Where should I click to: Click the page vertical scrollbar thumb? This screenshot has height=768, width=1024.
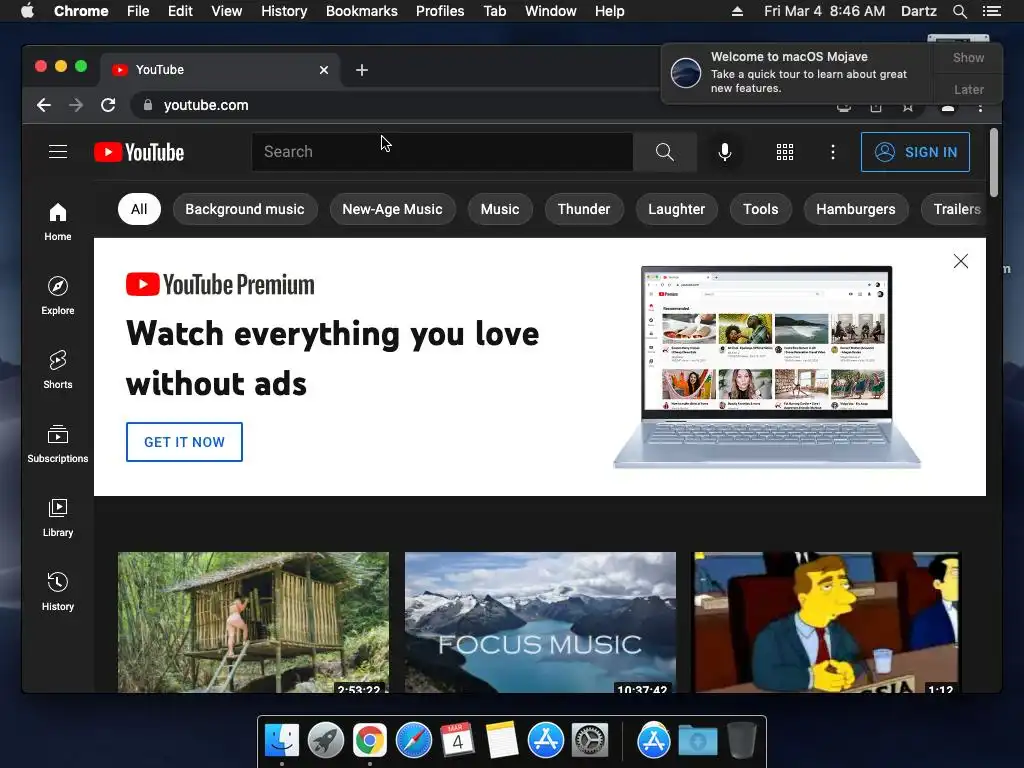click(993, 162)
